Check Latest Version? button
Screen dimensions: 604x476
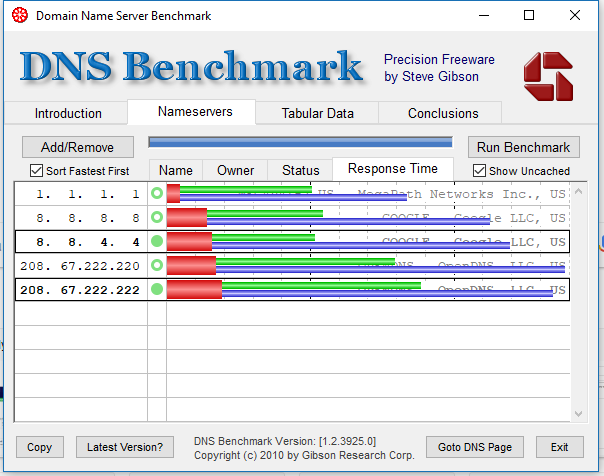pyautogui.click(x=125, y=447)
